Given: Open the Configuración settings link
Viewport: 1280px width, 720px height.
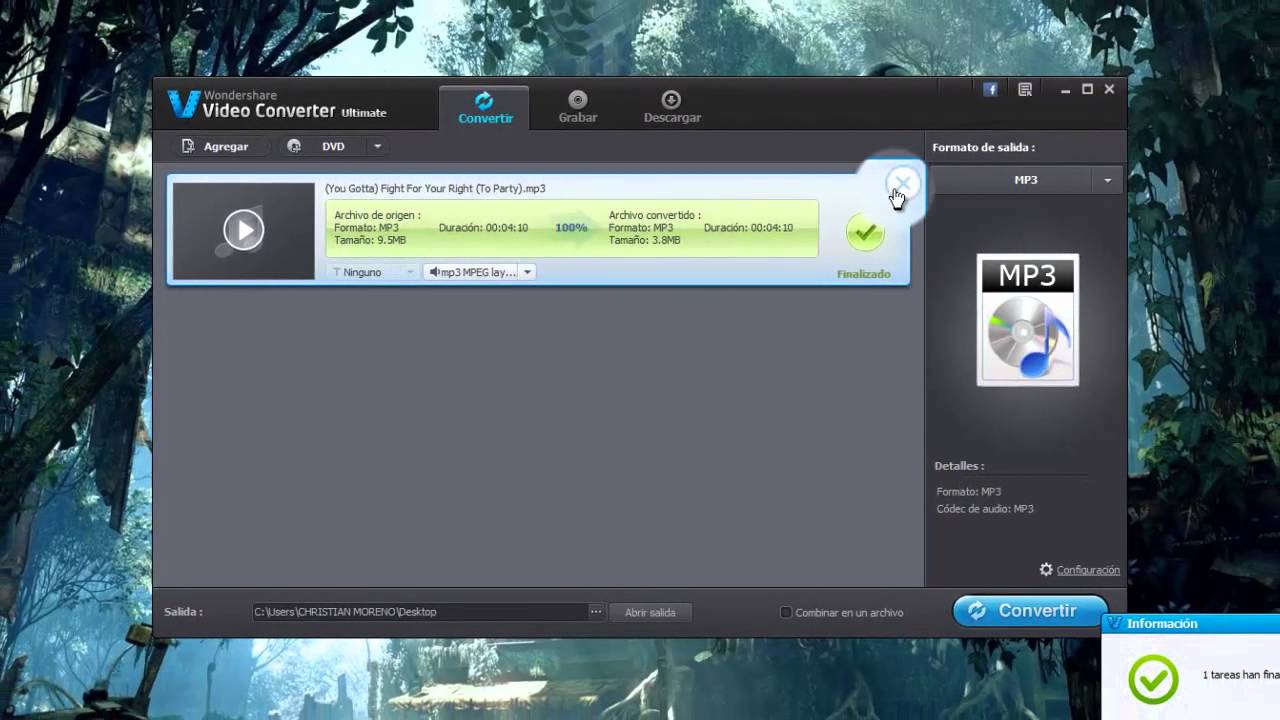Looking at the screenshot, I should pyautogui.click(x=1088, y=570).
